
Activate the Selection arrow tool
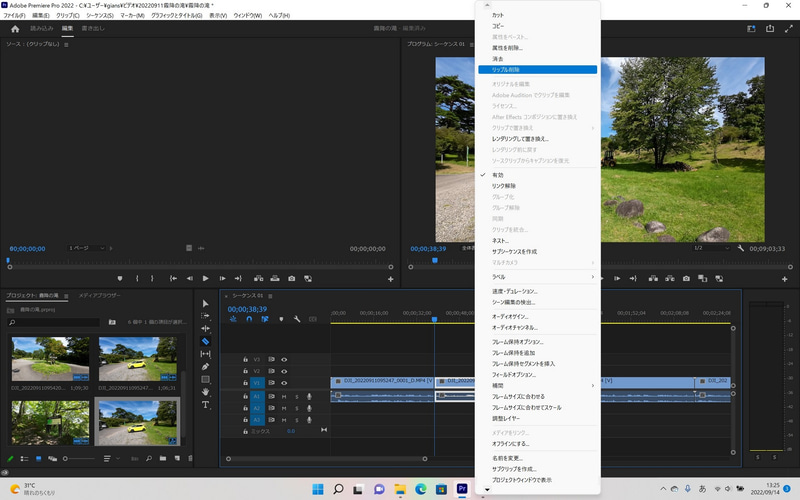tap(206, 303)
